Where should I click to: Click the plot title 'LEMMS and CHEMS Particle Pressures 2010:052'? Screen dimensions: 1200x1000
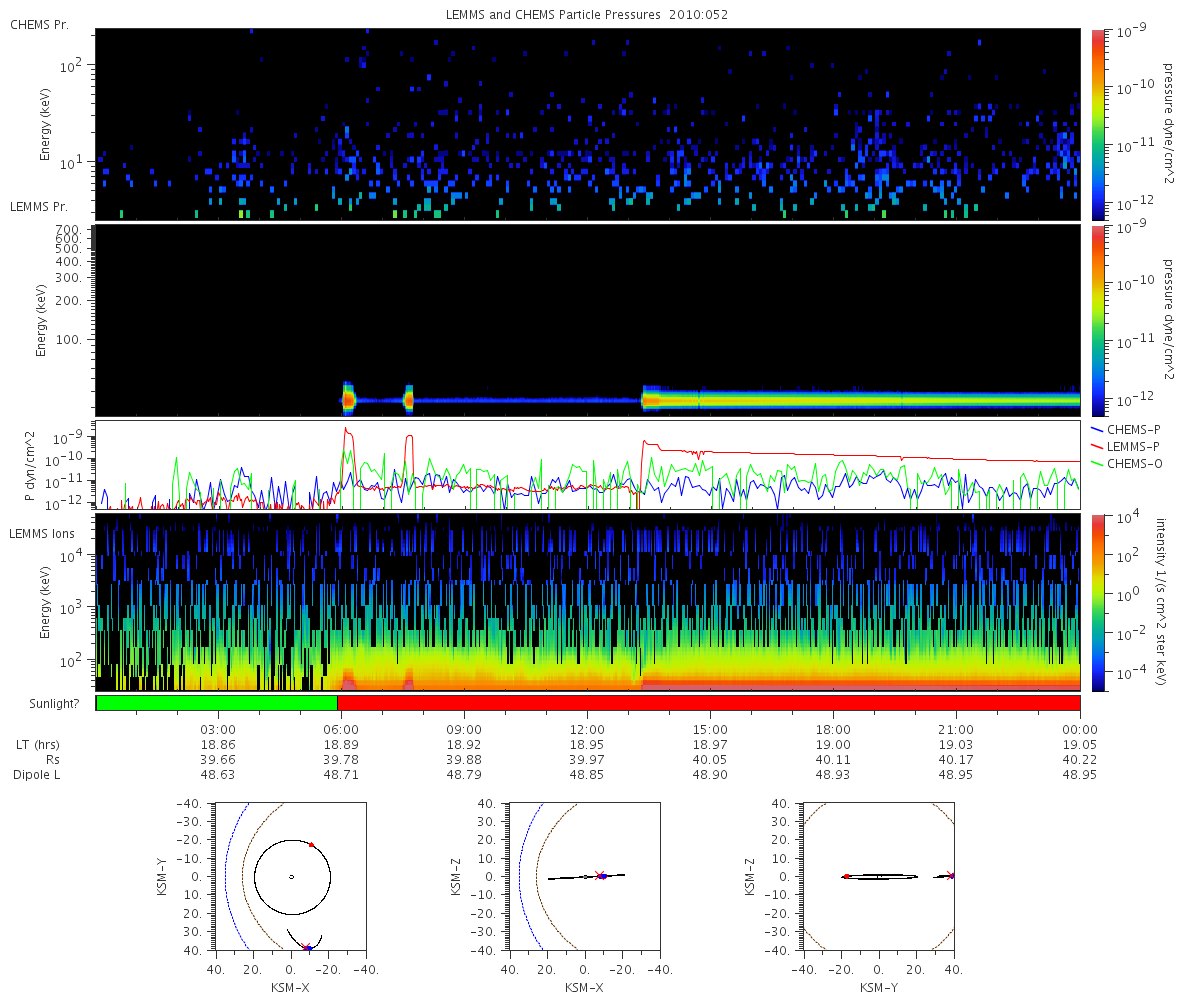[x=587, y=14]
